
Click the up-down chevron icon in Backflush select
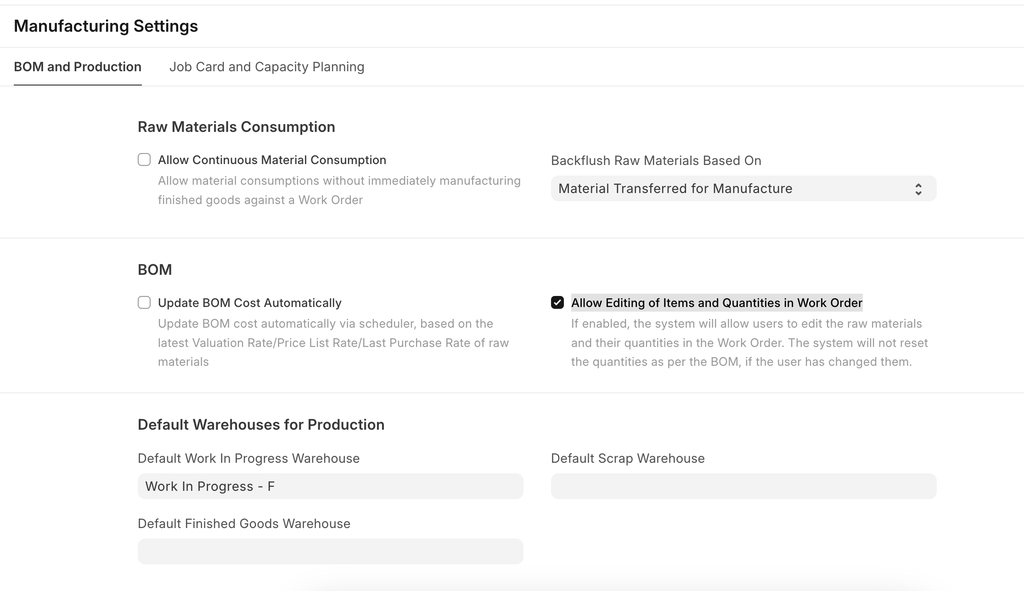coord(918,189)
